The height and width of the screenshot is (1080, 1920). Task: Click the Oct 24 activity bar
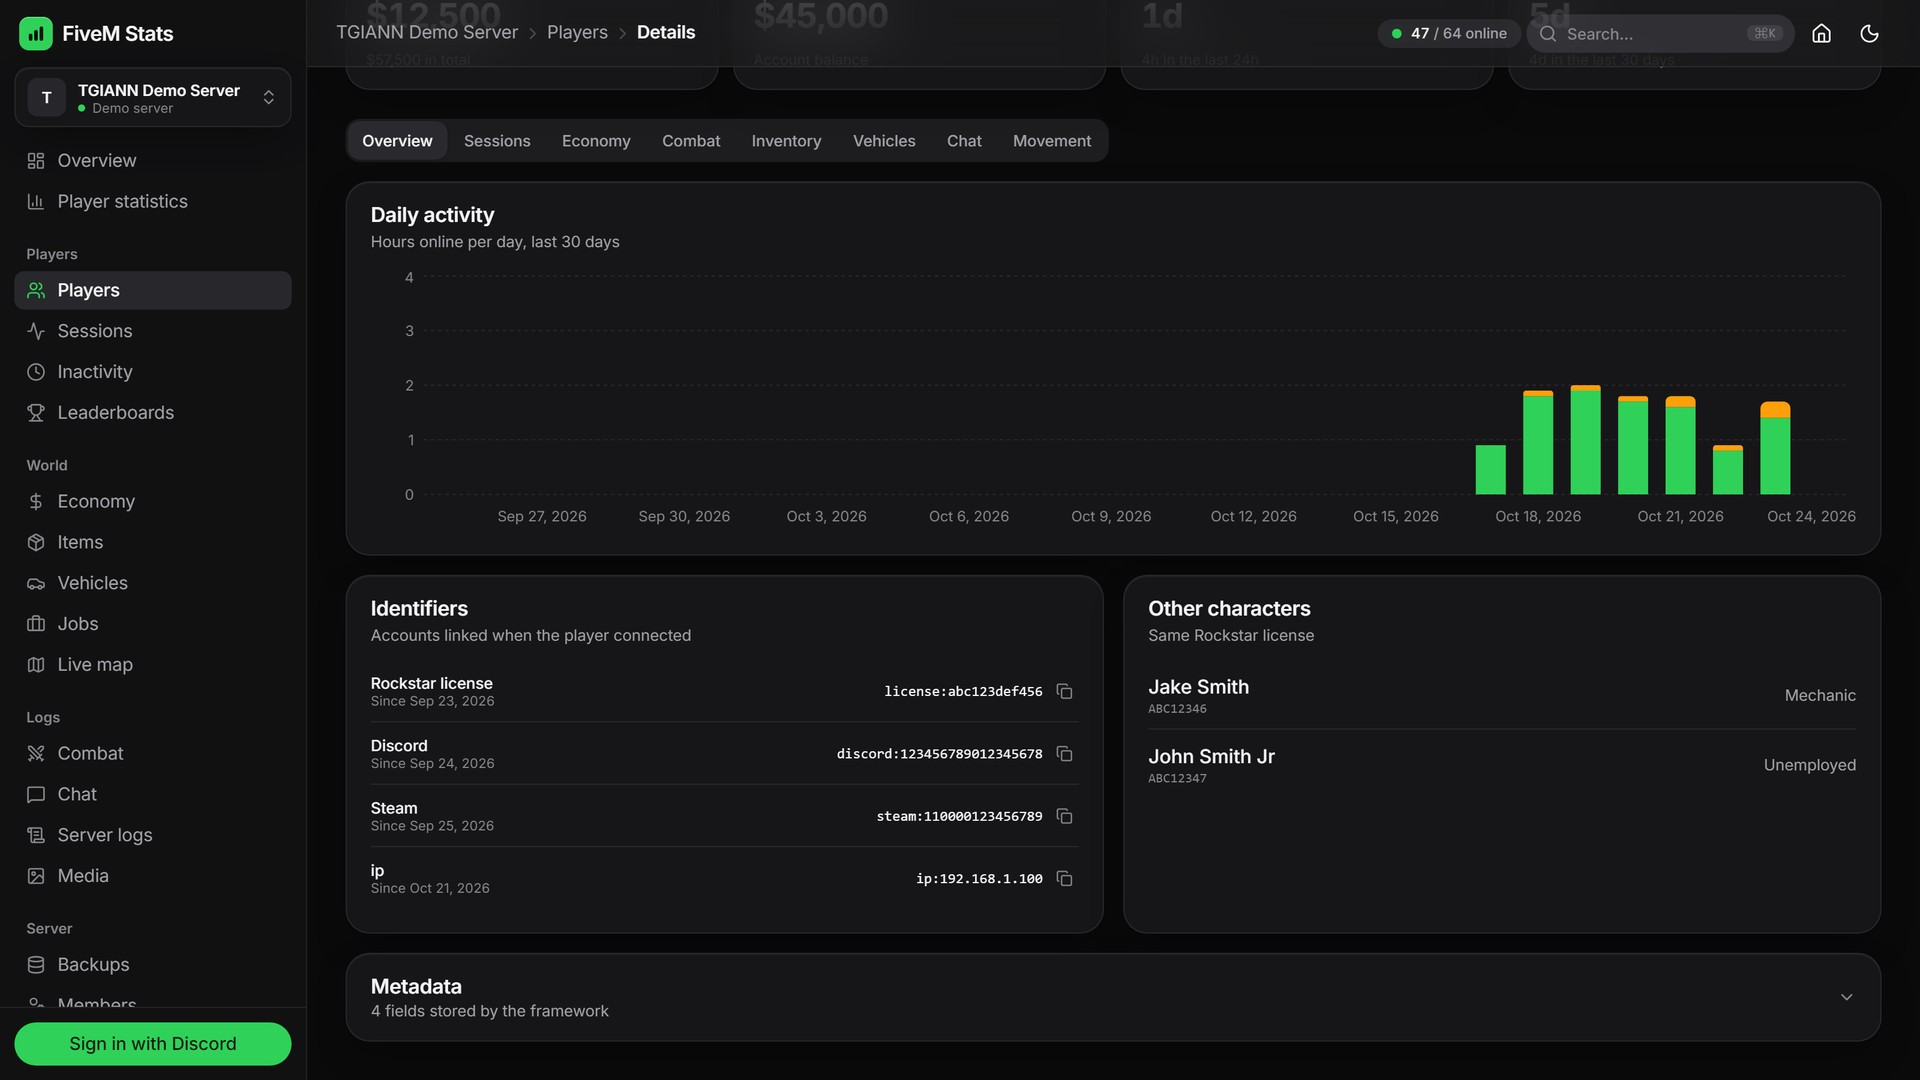[x=1774, y=448]
